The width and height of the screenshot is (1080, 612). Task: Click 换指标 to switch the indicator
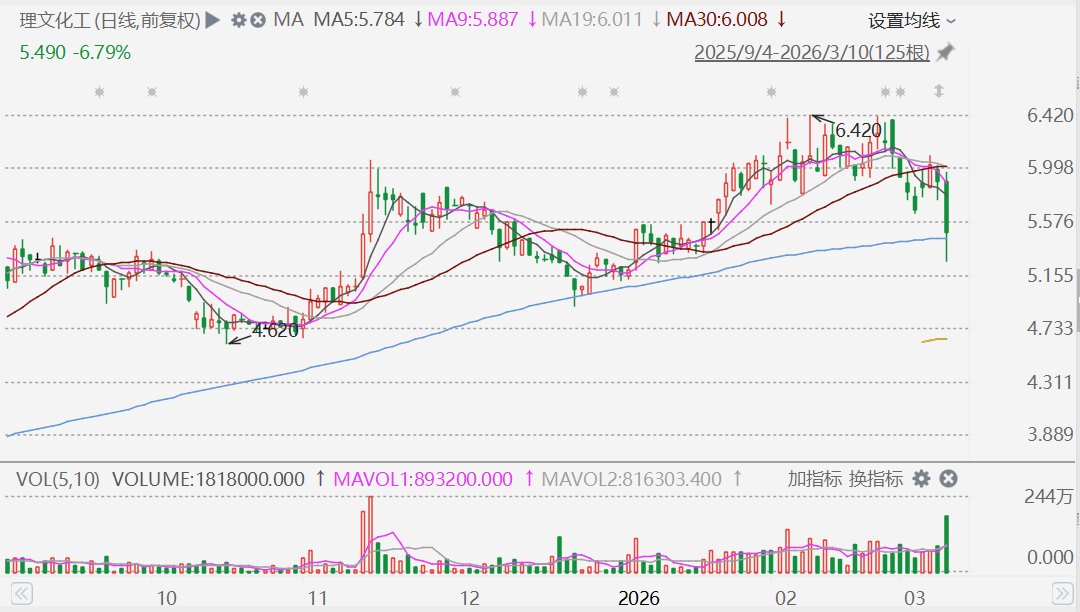coord(876,479)
